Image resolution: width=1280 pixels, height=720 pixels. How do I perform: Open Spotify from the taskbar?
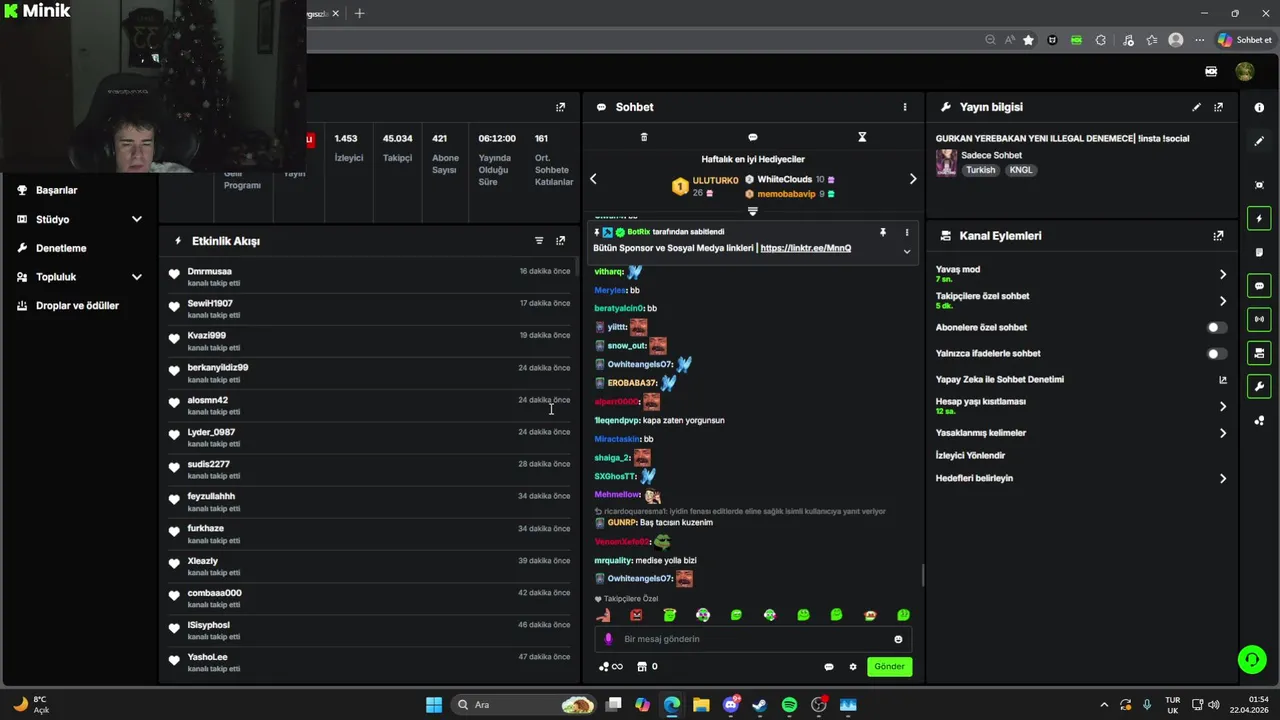(789, 705)
